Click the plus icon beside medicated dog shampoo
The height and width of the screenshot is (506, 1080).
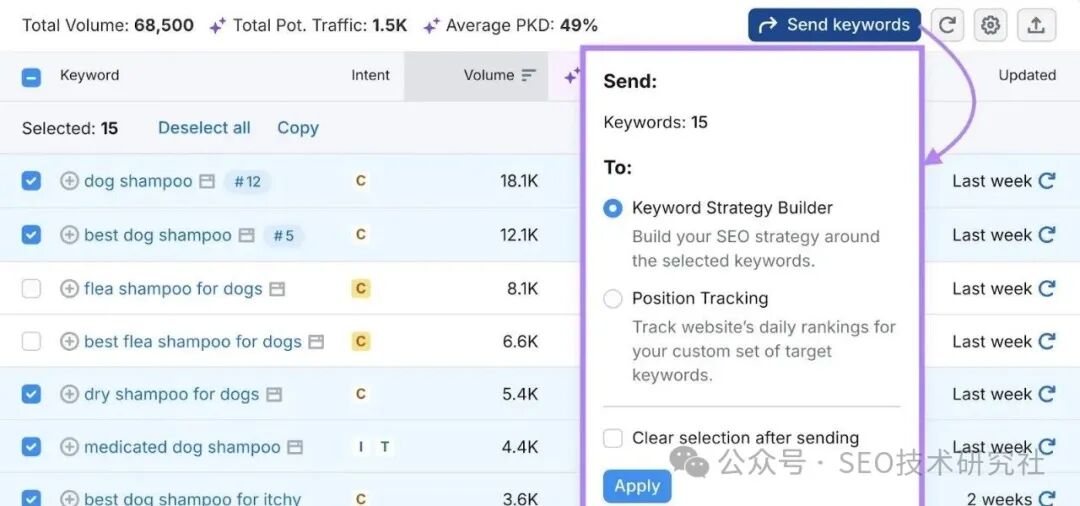coord(69,447)
